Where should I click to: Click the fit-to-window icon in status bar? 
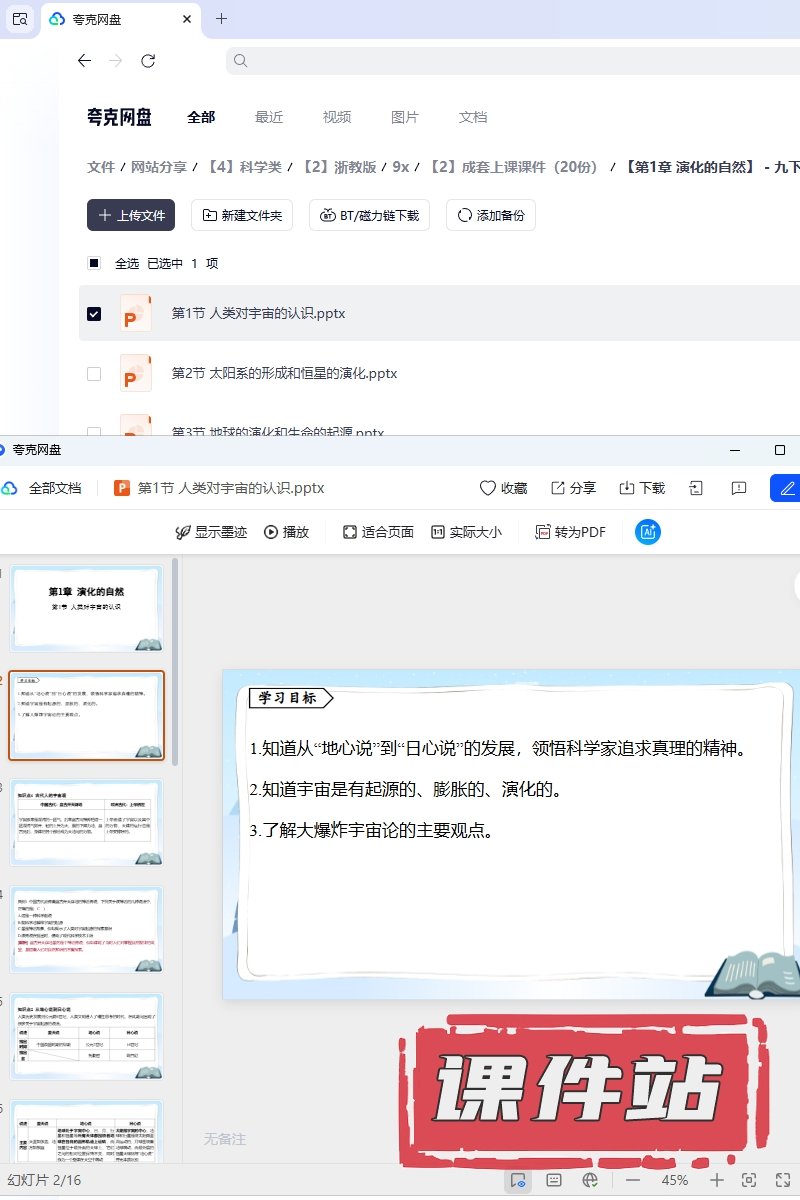click(x=749, y=1180)
